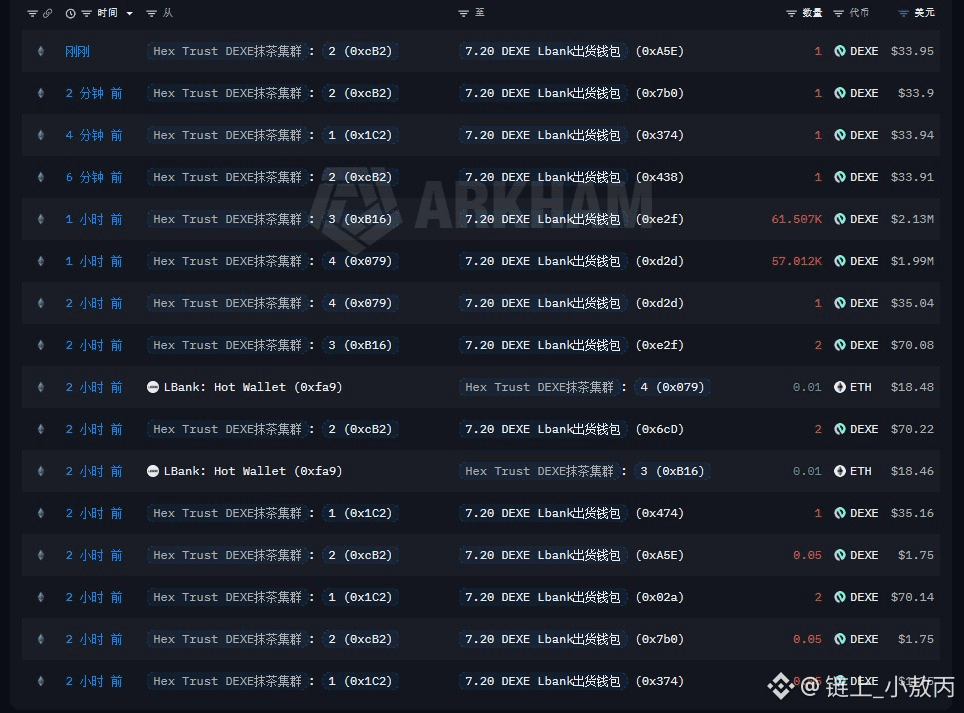Click sender address 4 (0x079) in the 57.012K row
The image size is (964, 713).
tap(360, 261)
